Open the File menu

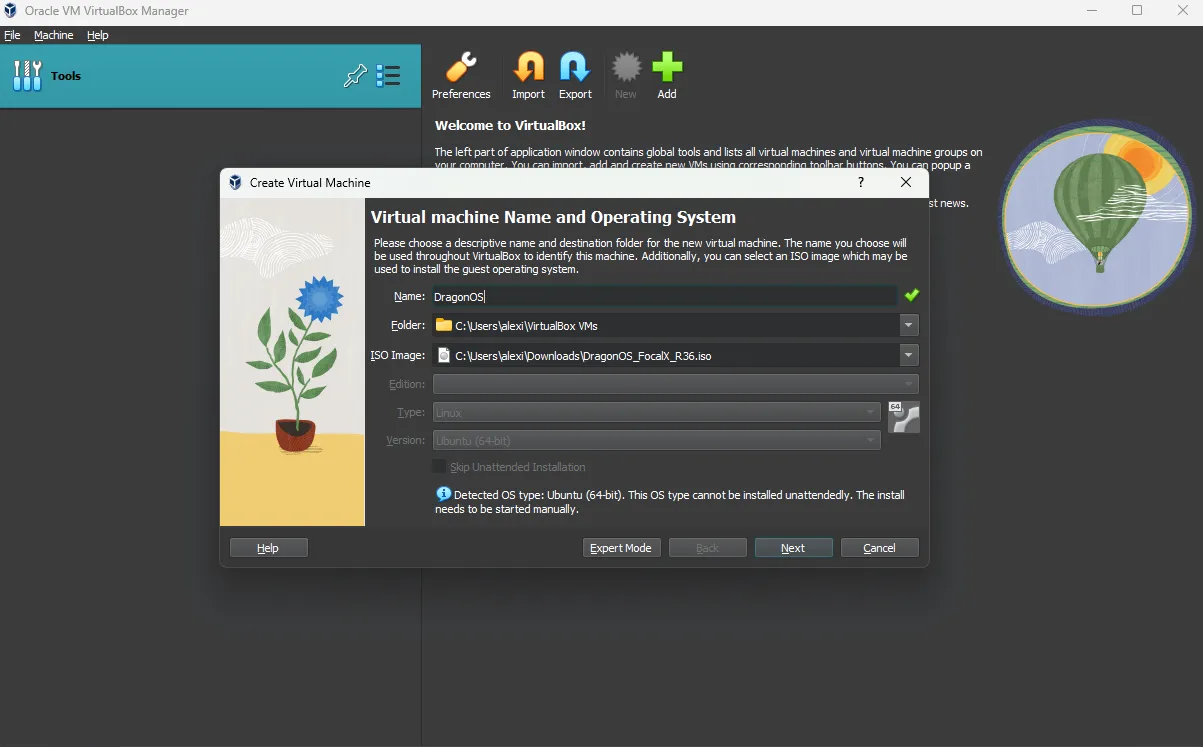[x=12, y=35]
